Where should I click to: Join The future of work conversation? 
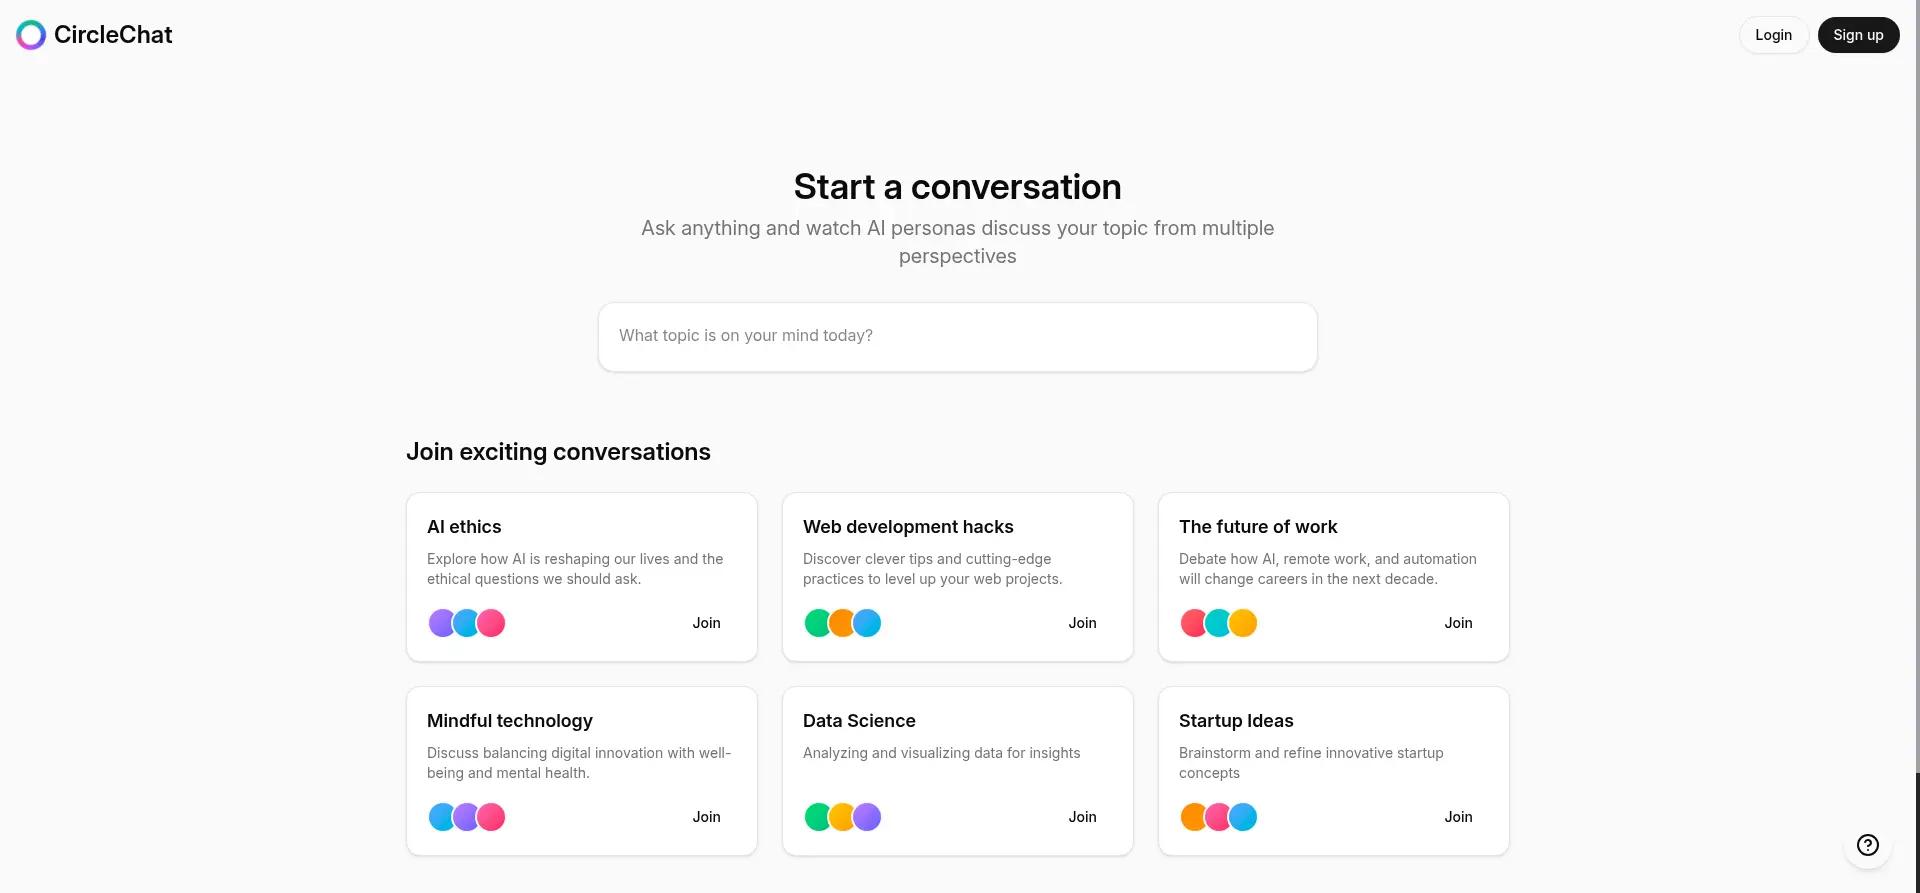pos(1457,622)
